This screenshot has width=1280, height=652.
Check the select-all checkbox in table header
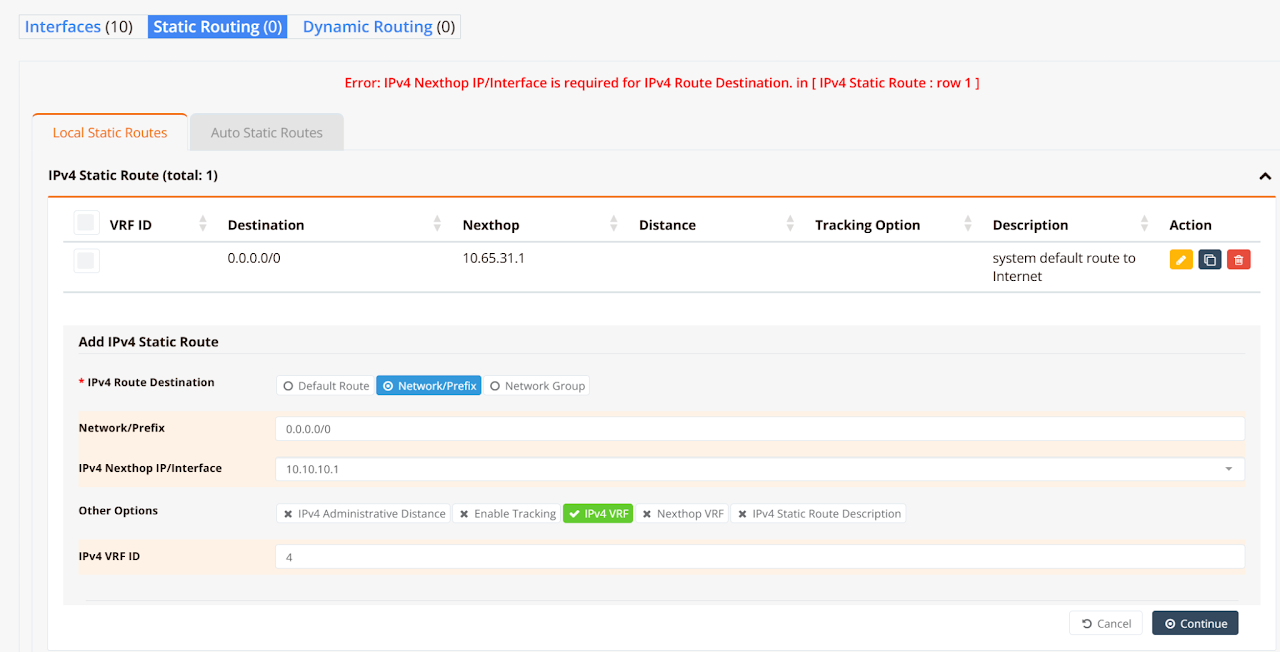86,223
